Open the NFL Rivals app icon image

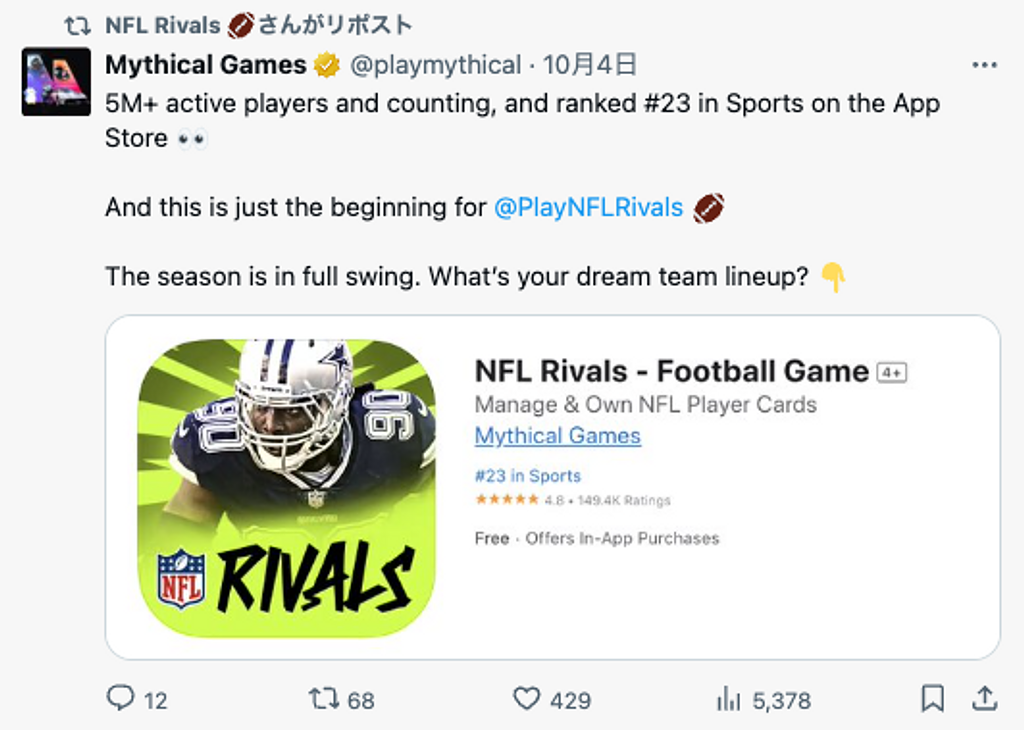tap(286, 488)
